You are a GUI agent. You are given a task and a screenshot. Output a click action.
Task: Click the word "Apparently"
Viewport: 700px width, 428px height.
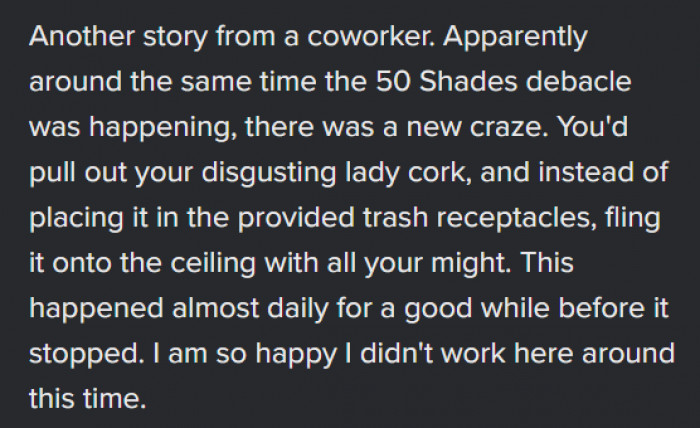click(x=515, y=37)
